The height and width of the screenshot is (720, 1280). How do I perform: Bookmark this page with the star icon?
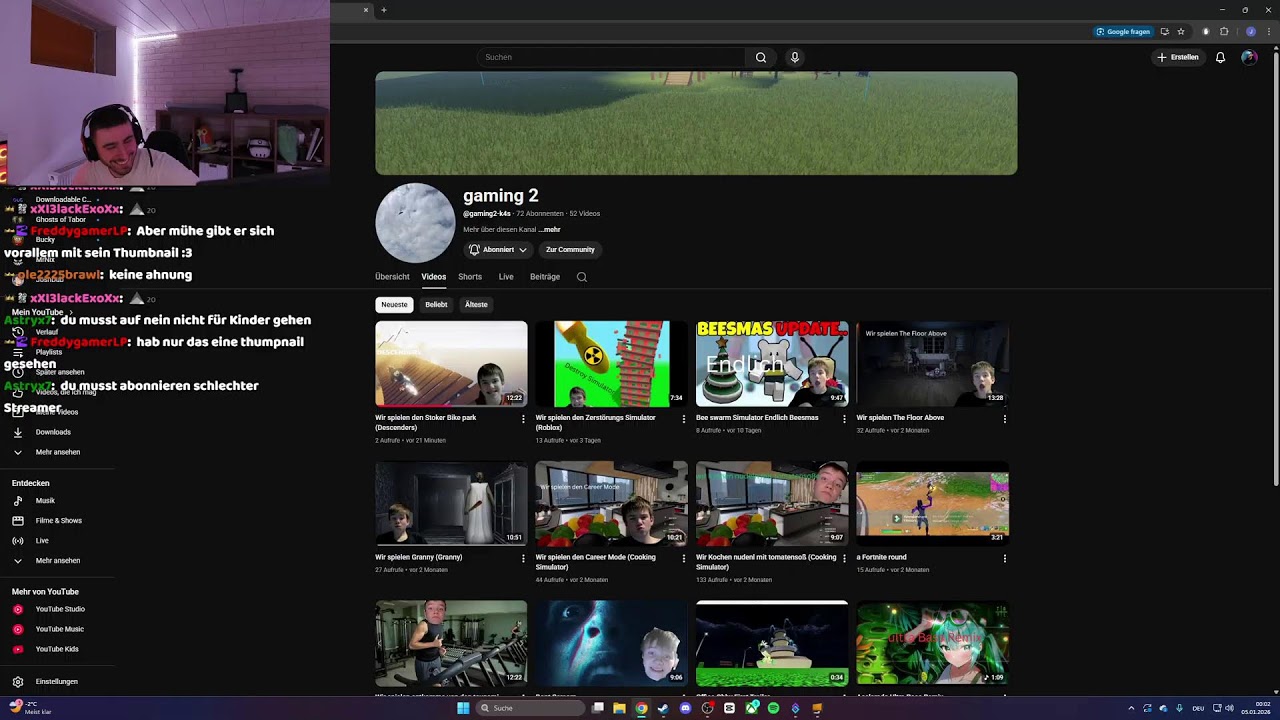point(1181,31)
